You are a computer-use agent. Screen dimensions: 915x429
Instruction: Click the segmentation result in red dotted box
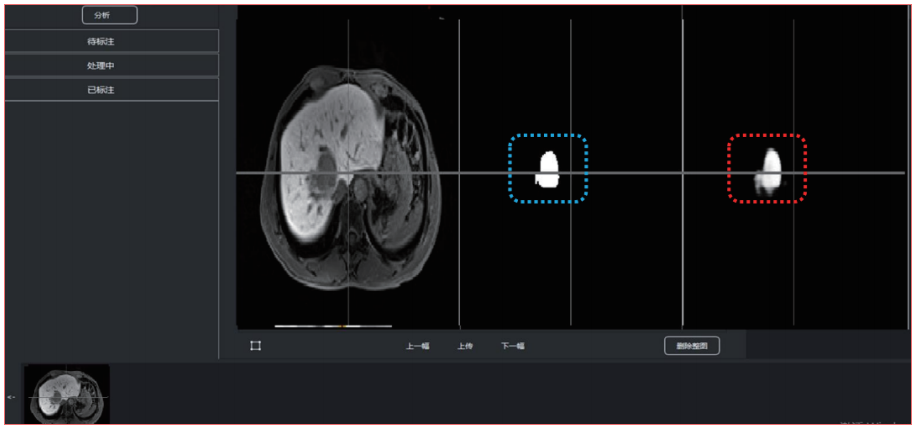click(x=769, y=169)
